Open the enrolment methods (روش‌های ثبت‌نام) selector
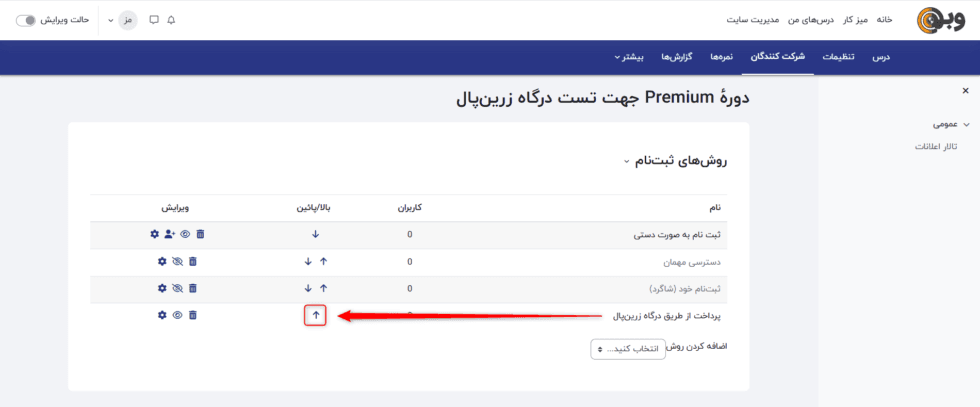The height and width of the screenshot is (407, 980). pos(672,160)
